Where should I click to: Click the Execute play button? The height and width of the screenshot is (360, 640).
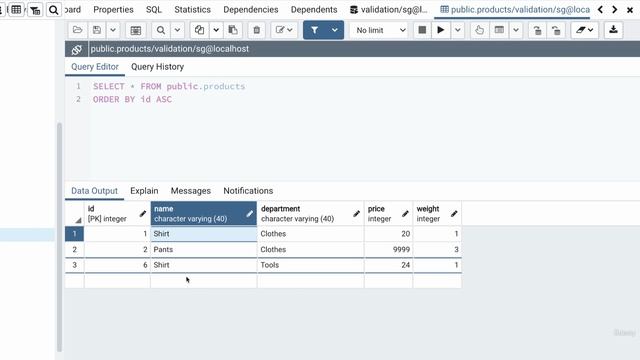[x=441, y=30]
